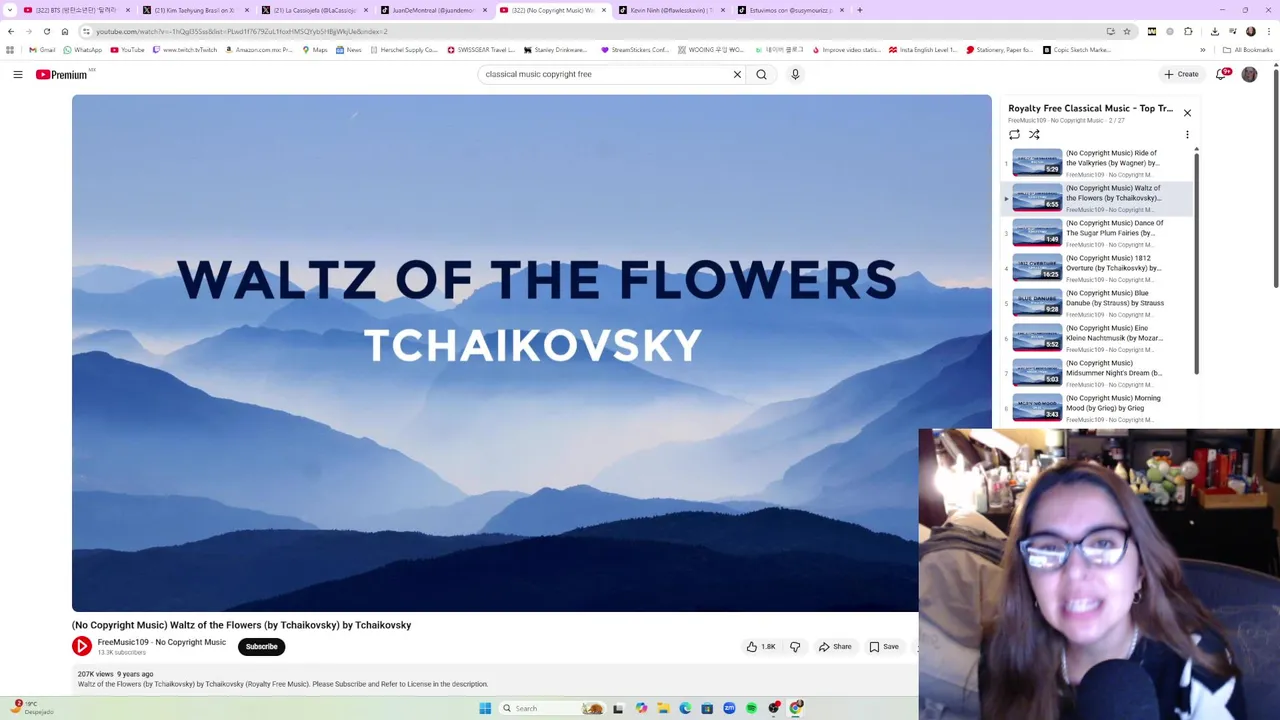Click the video player area
This screenshot has width=1280, height=720.
(531, 353)
